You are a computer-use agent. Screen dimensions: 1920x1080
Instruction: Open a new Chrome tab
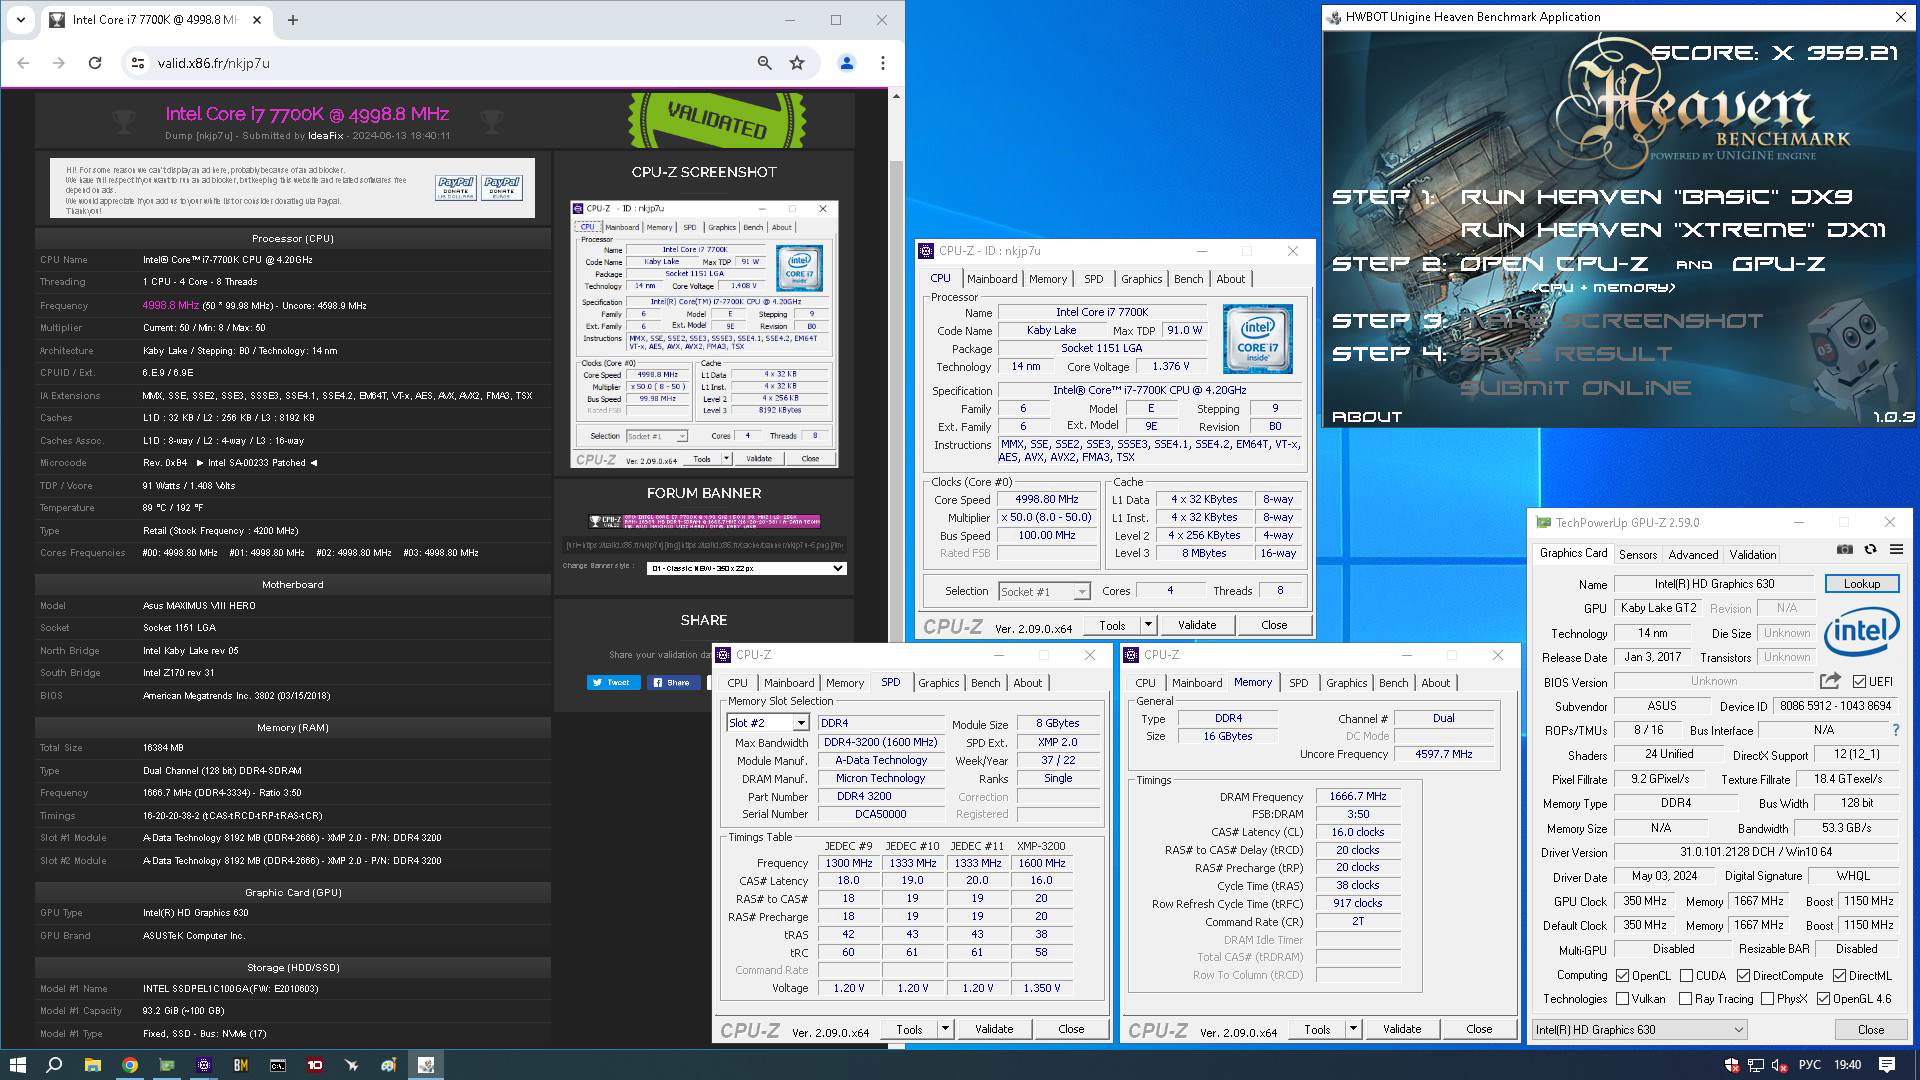(293, 20)
